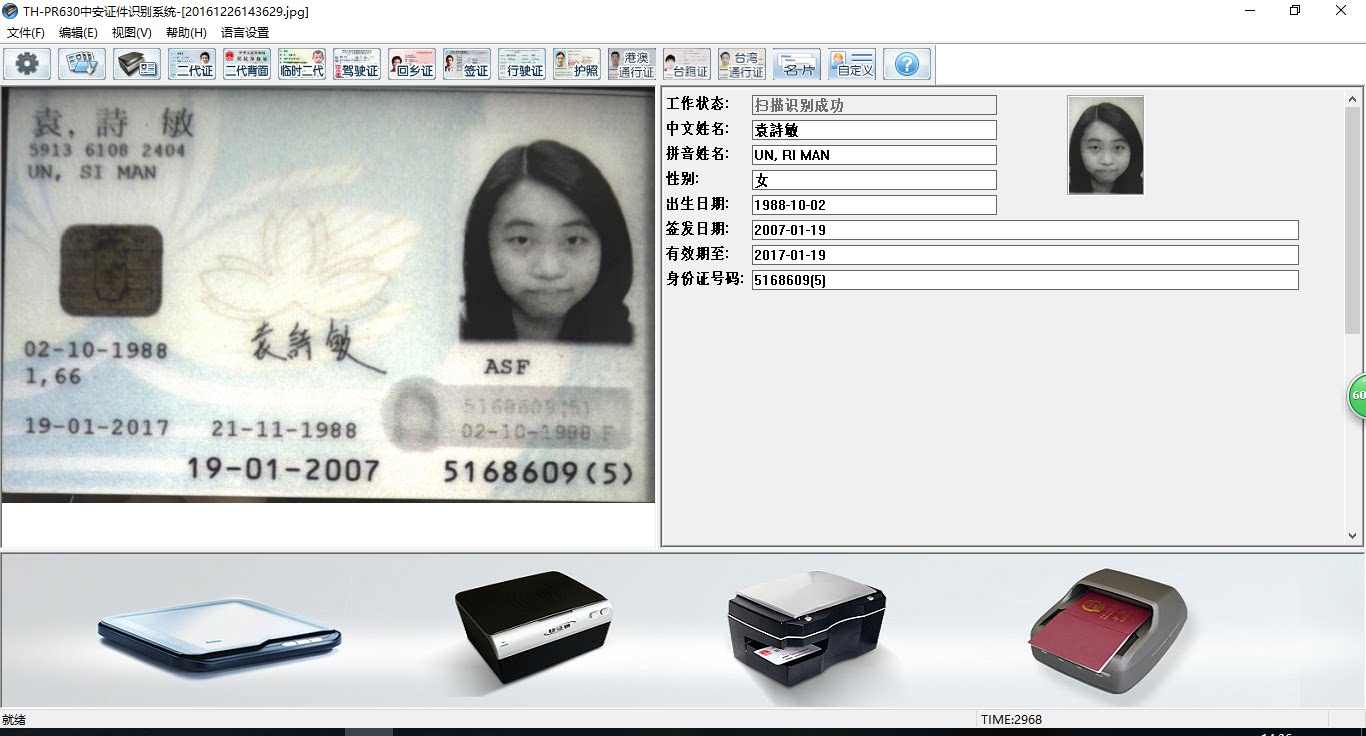Select the 驾驶证 driver license type

click(x=357, y=64)
